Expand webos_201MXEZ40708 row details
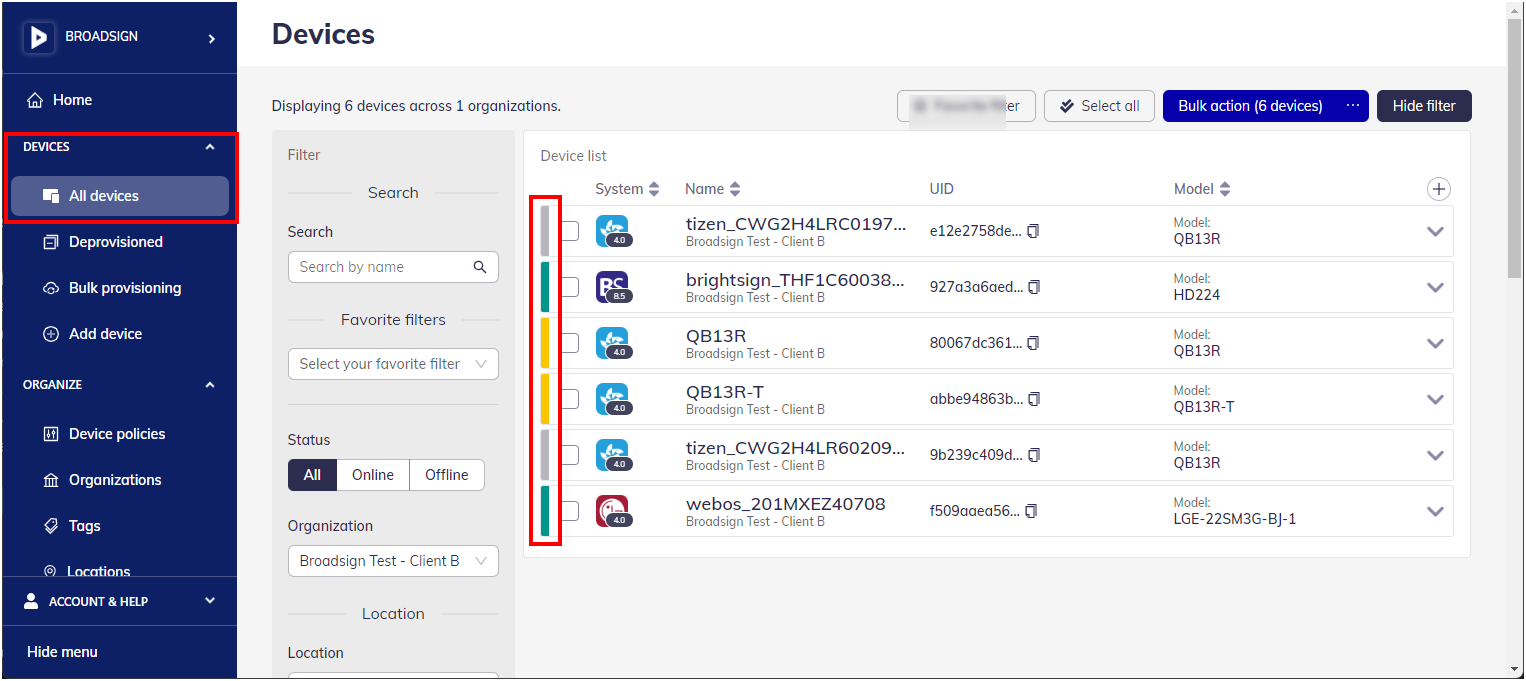1526x681 pixels. pos(1435,511)
